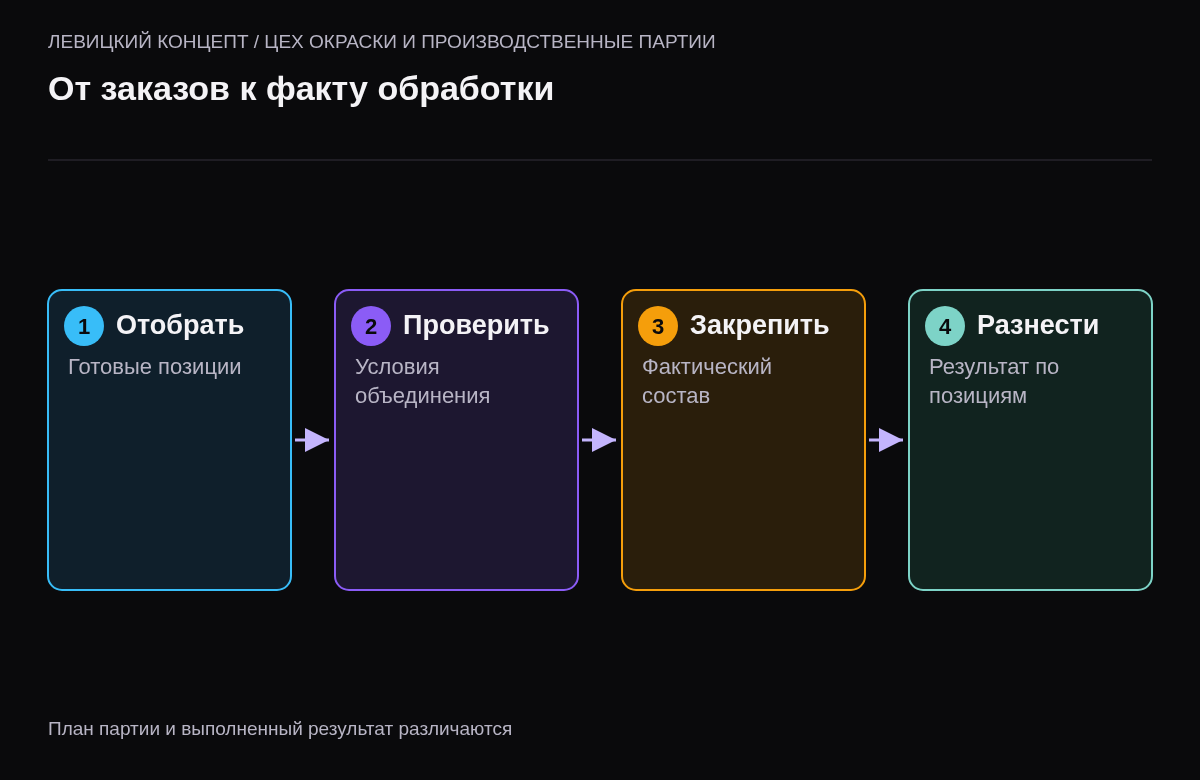Screen dimensions: 1200x780
Task: Click the step 3 number badge
Action: click(x=658, y=326)
